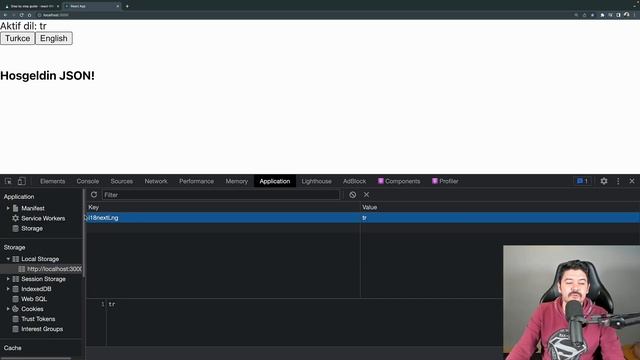Open the Network tab in DevTools
The height and width of the screenshot is (360, 640).
click(156, 181)
